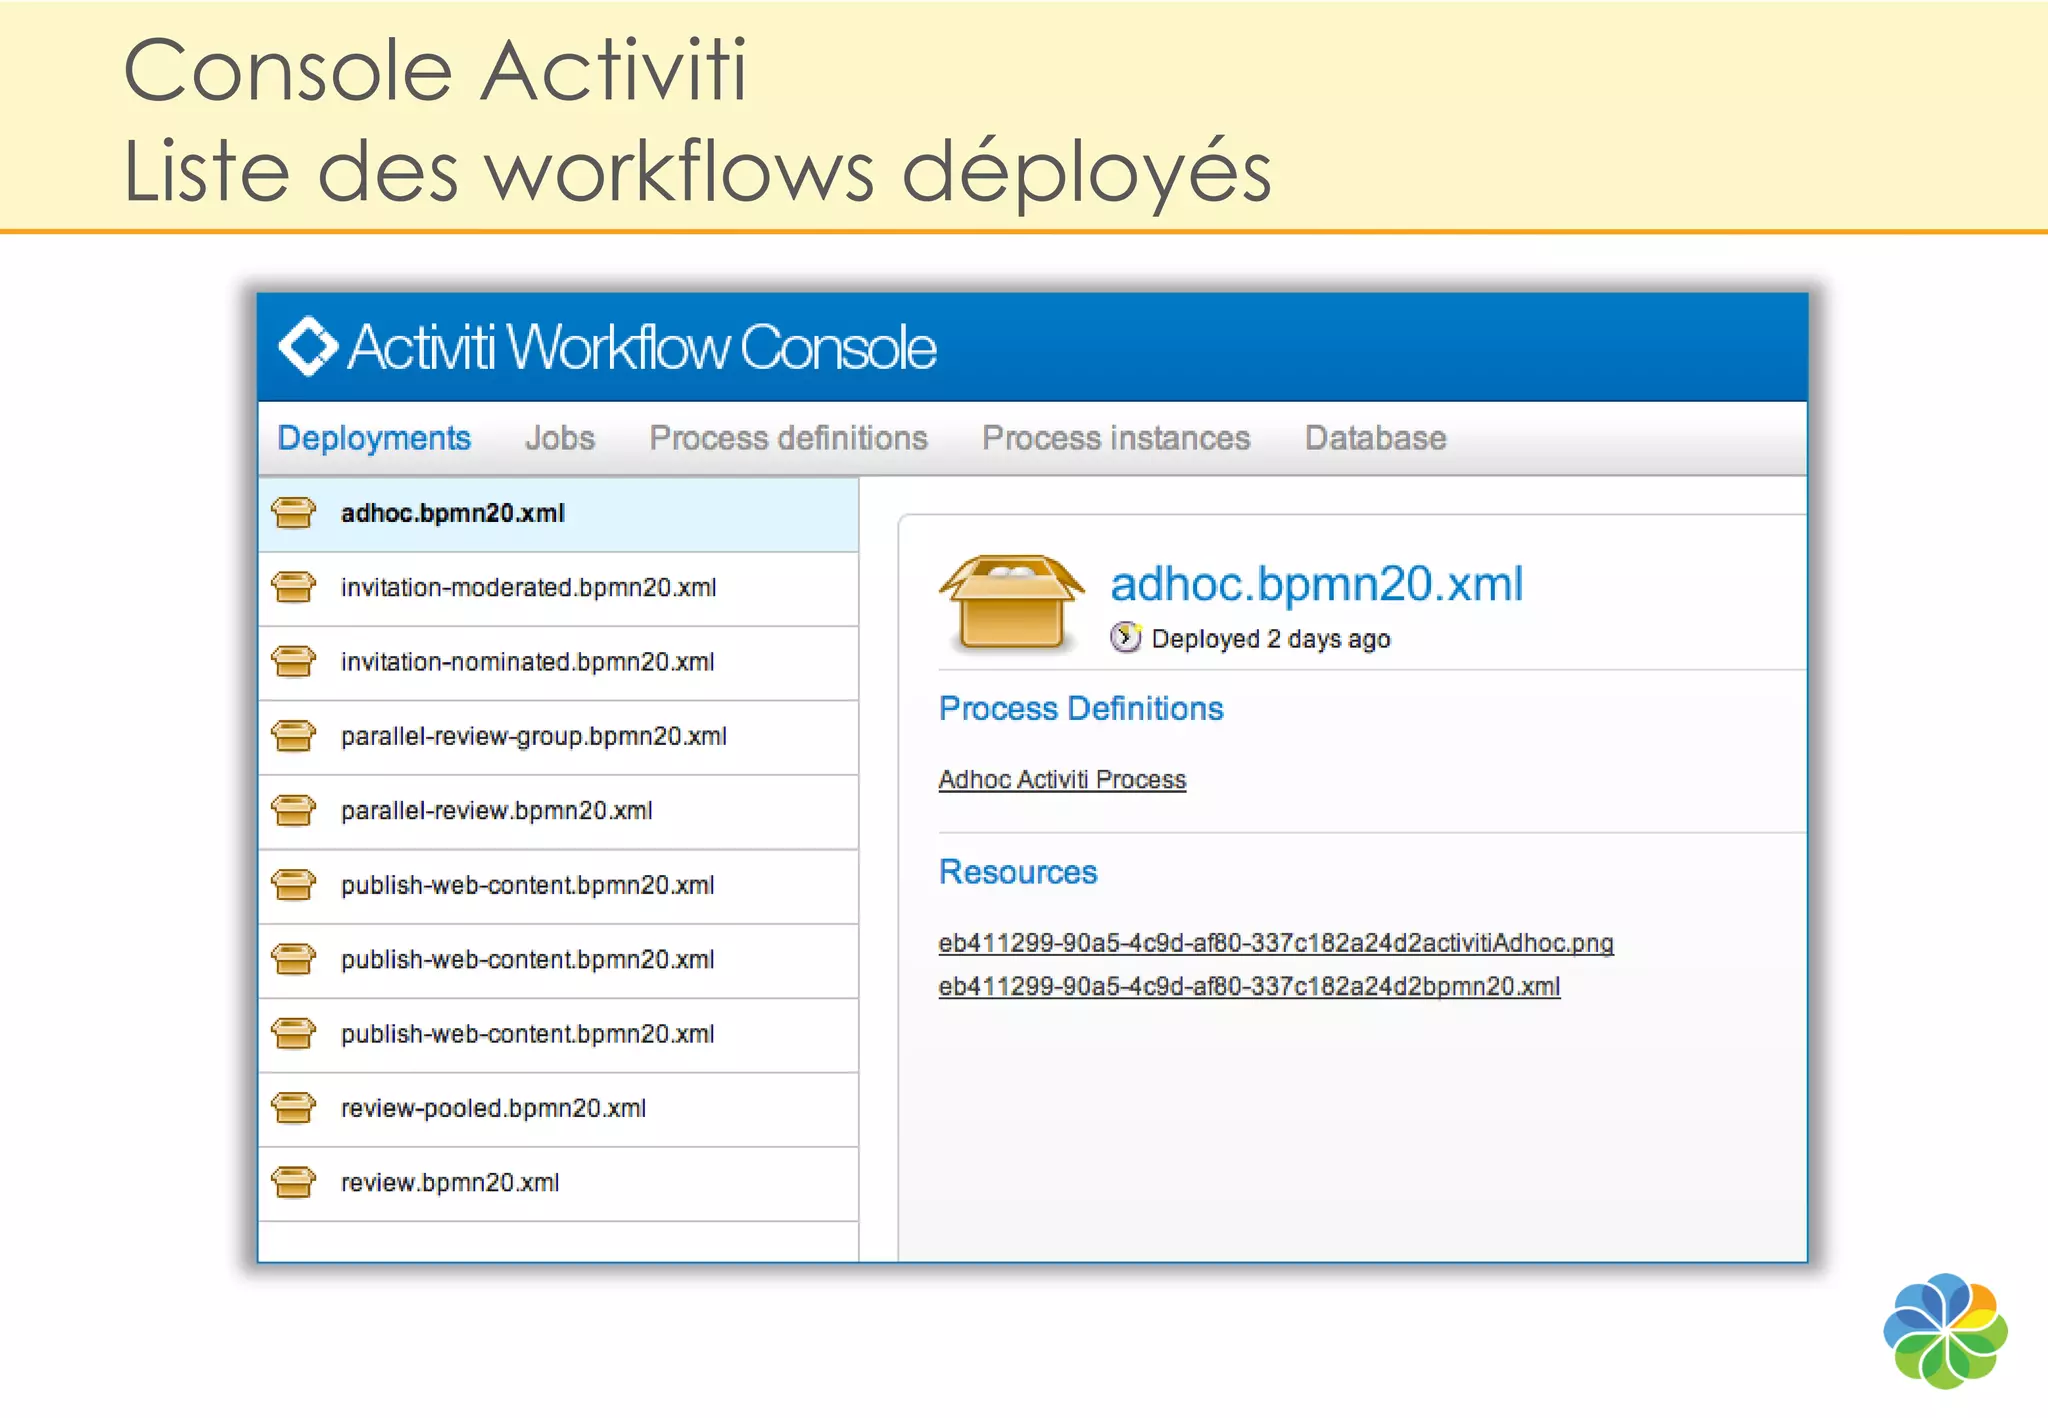Open the eb411299...bpmn20.xml resource link

tap(1249, 987)
